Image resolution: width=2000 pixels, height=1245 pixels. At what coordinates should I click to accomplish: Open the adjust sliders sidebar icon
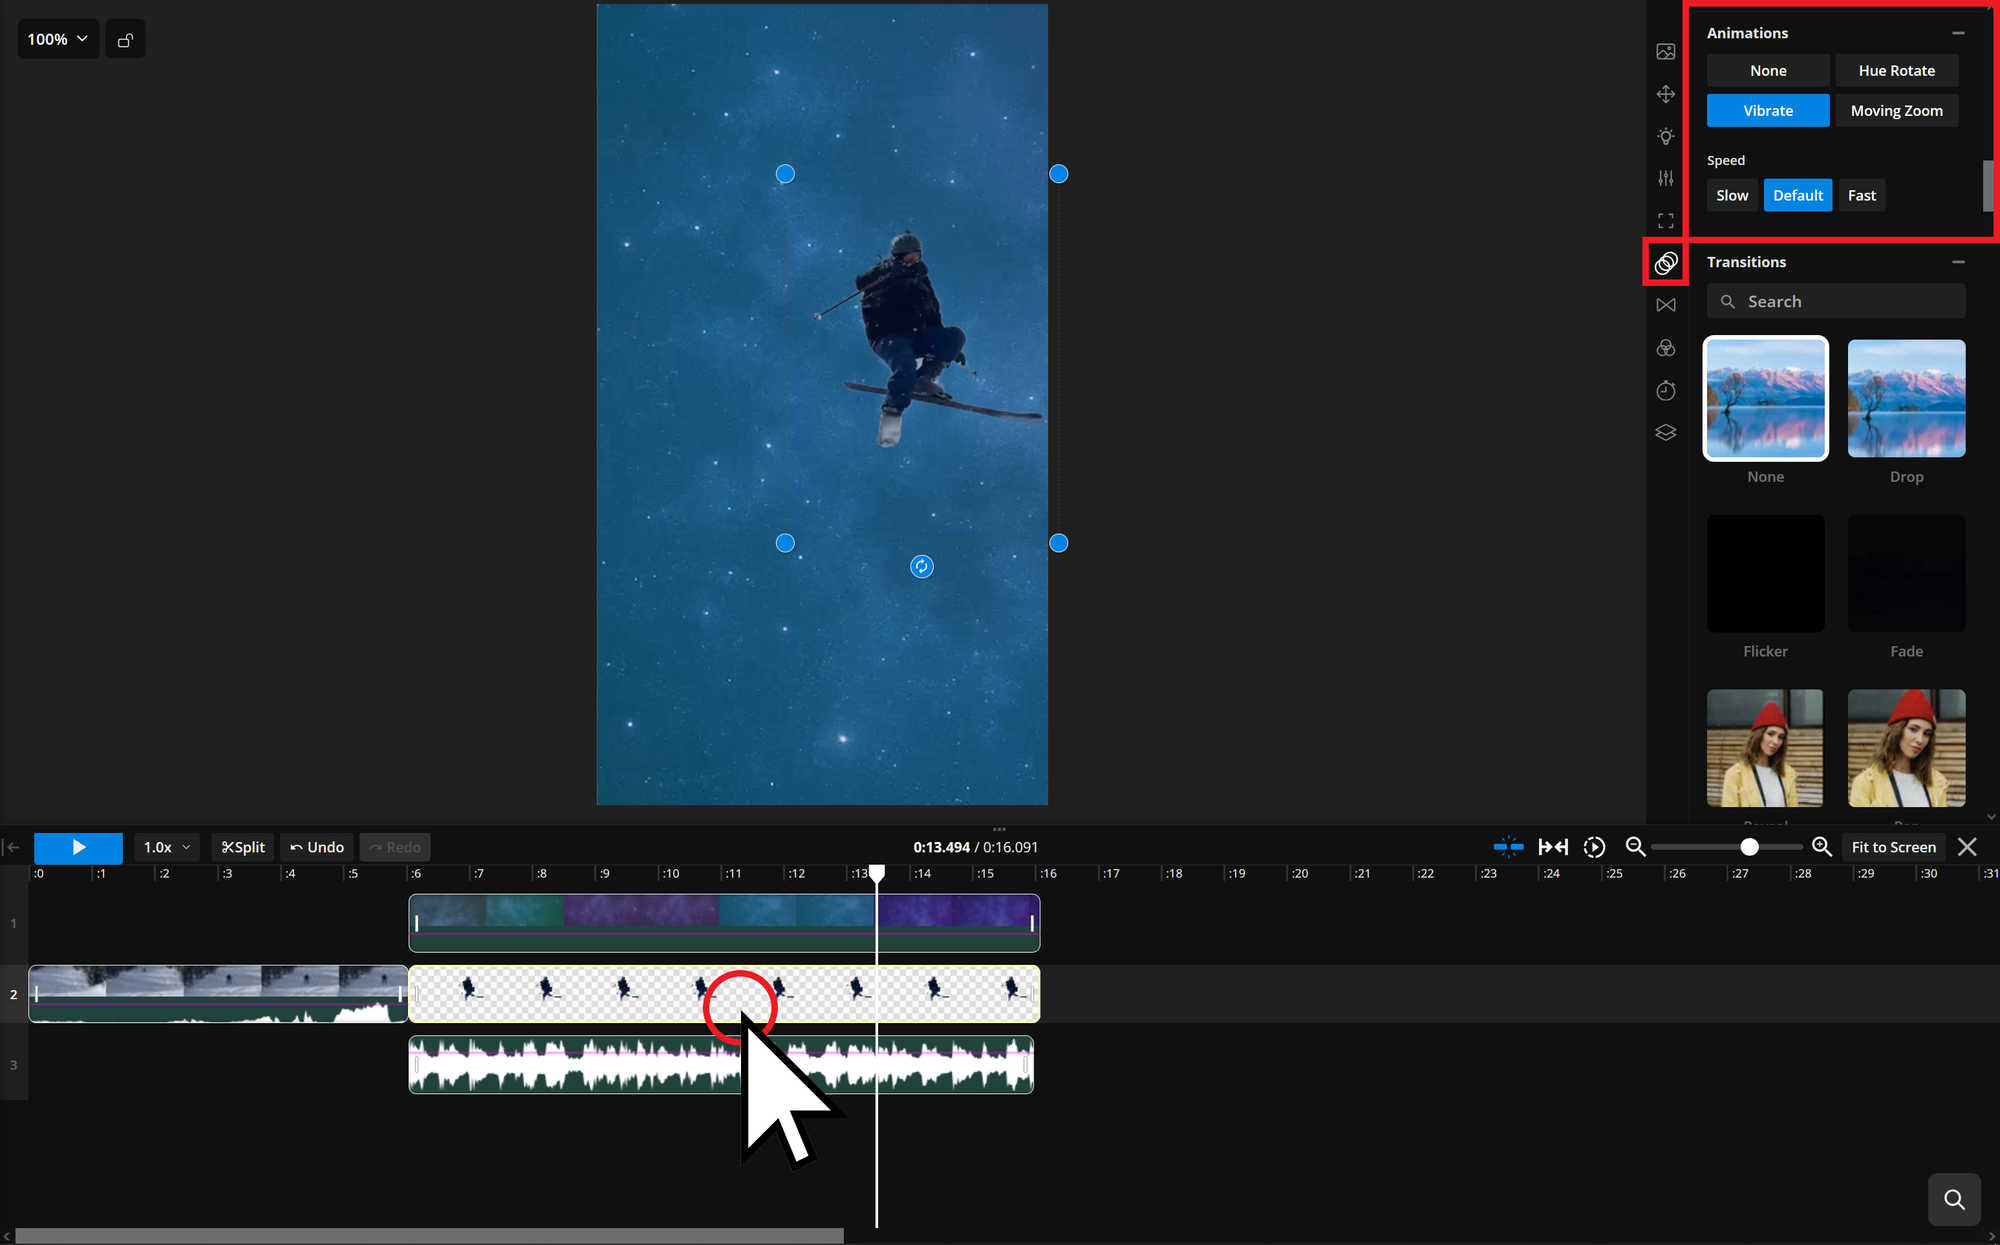pos(1665,178)
